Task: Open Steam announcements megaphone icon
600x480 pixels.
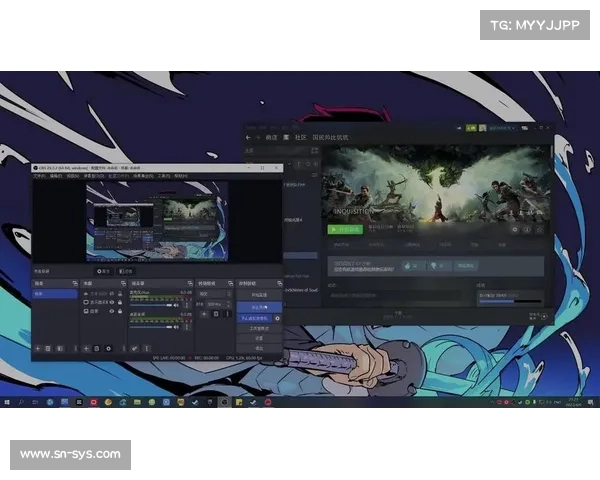Action: (459, 128)
